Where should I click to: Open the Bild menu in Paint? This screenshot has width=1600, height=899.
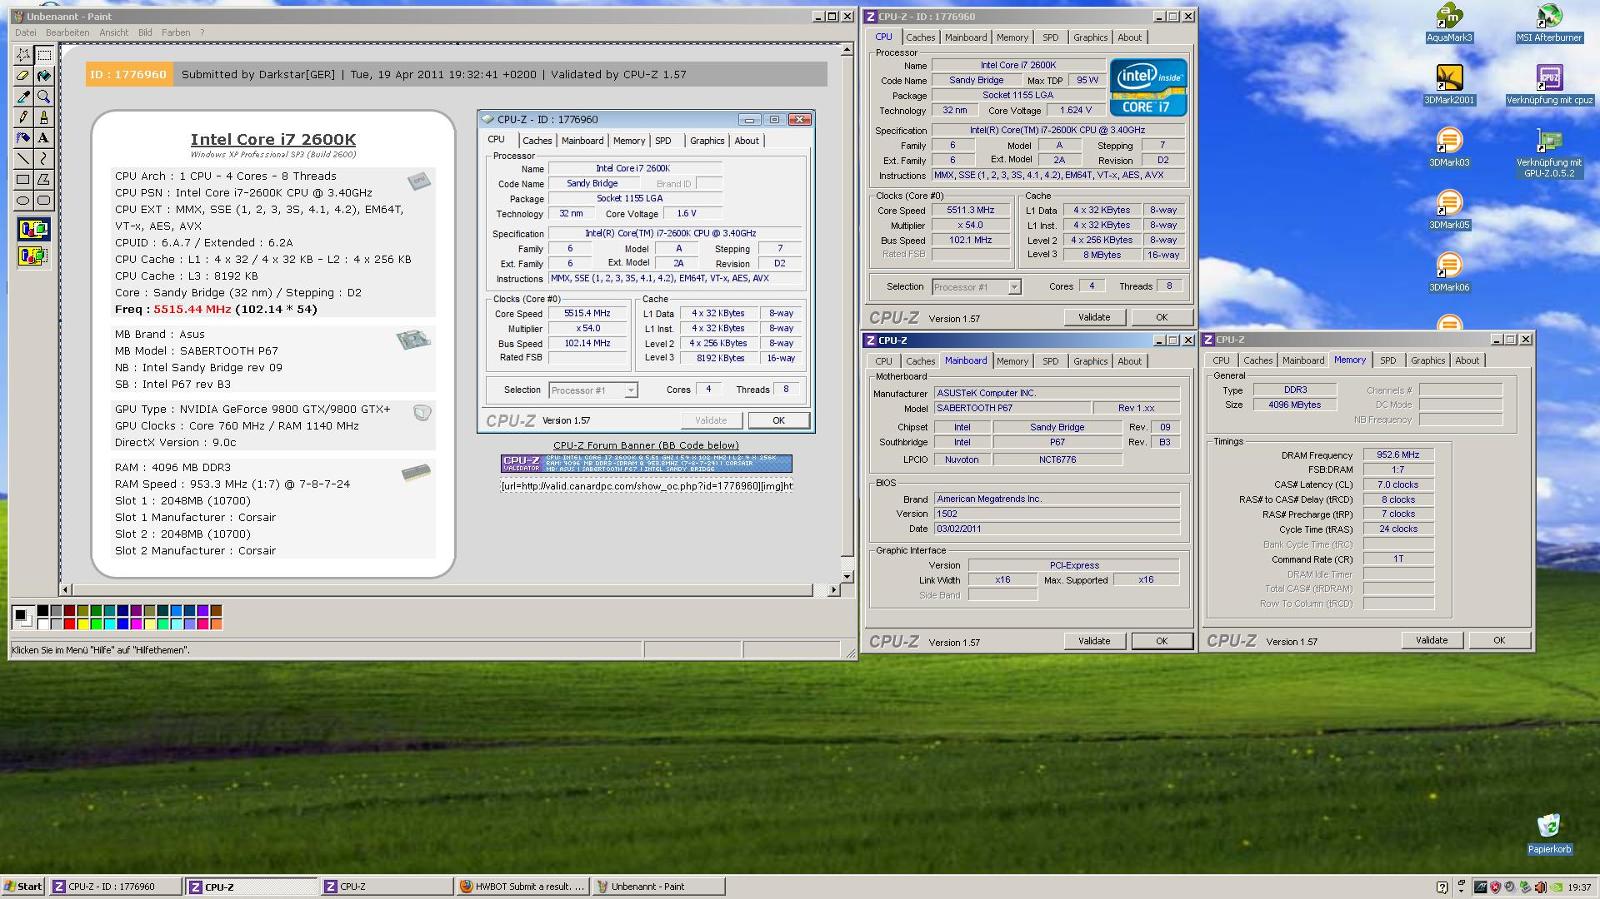pos(145,32)
